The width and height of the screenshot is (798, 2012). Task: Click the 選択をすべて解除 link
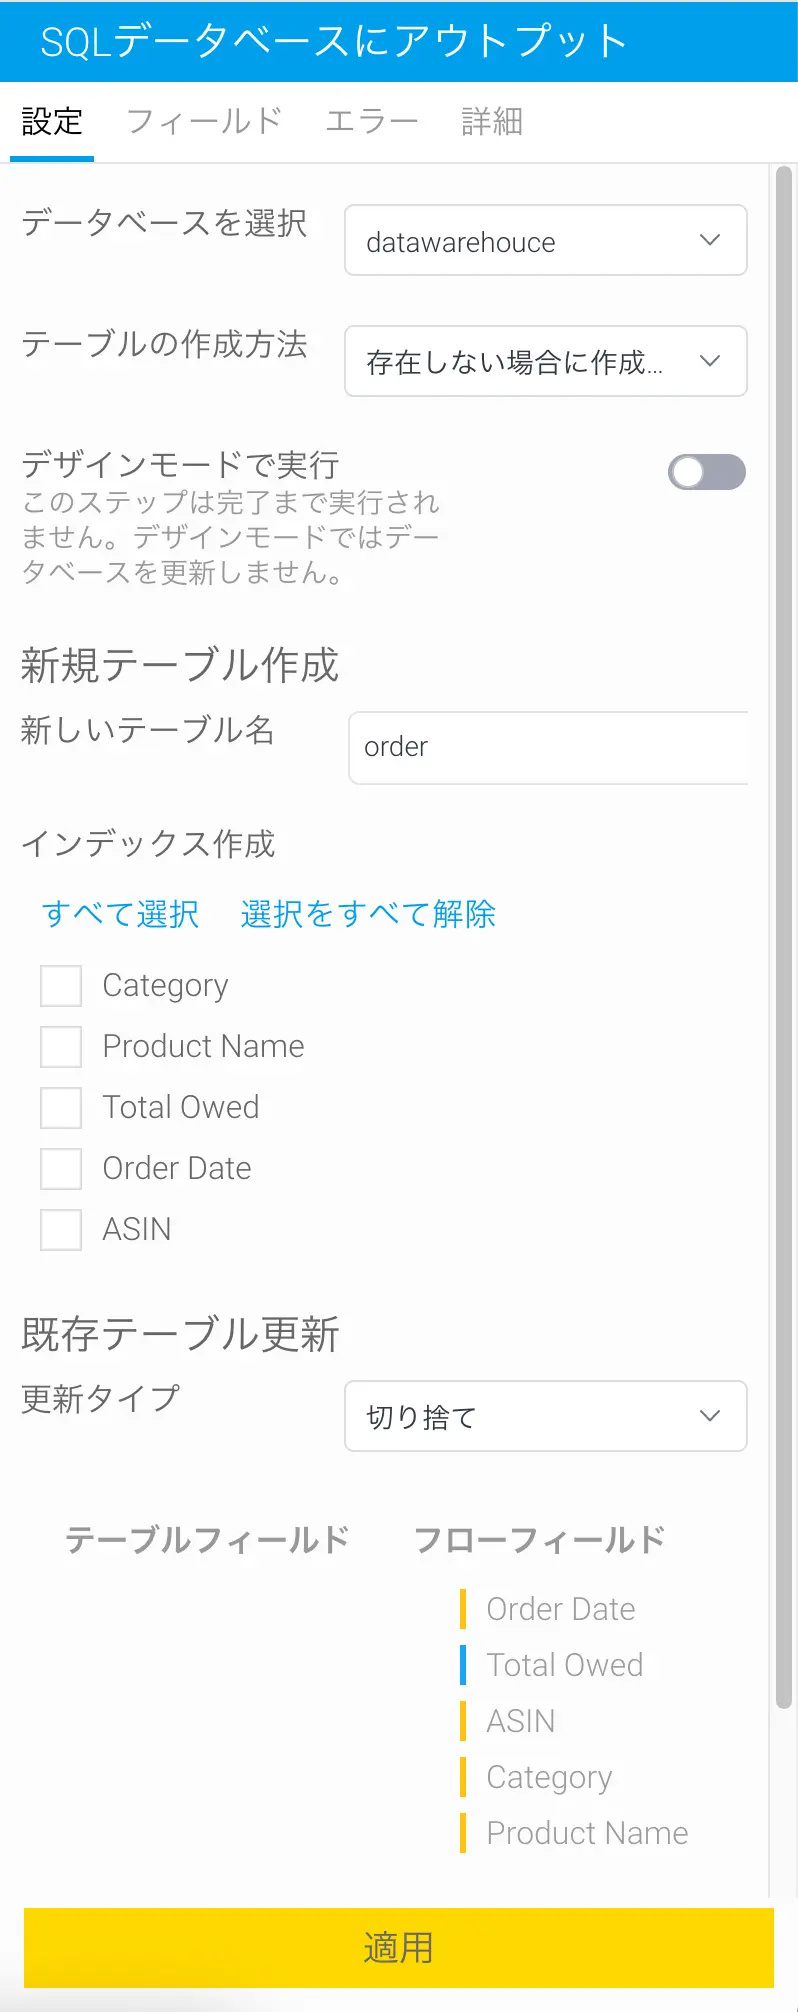(368, 914)
